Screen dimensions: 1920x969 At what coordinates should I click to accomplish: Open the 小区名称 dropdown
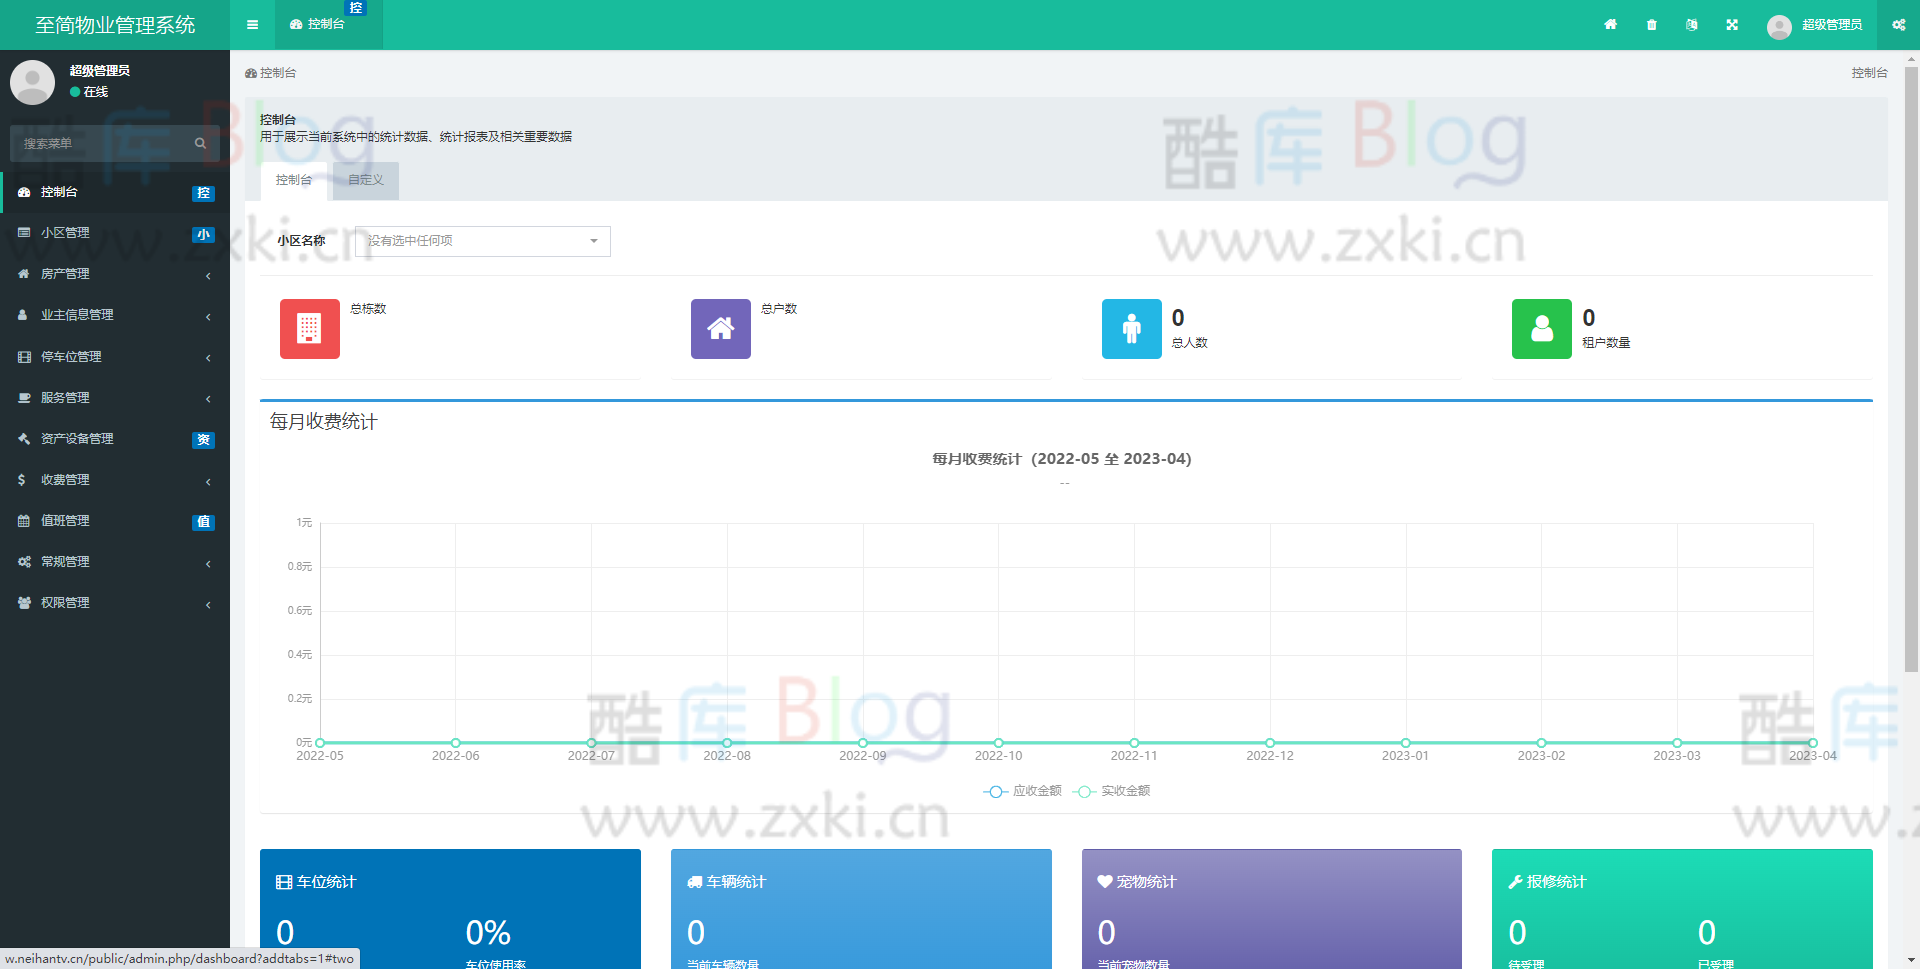tap(483, 241)
